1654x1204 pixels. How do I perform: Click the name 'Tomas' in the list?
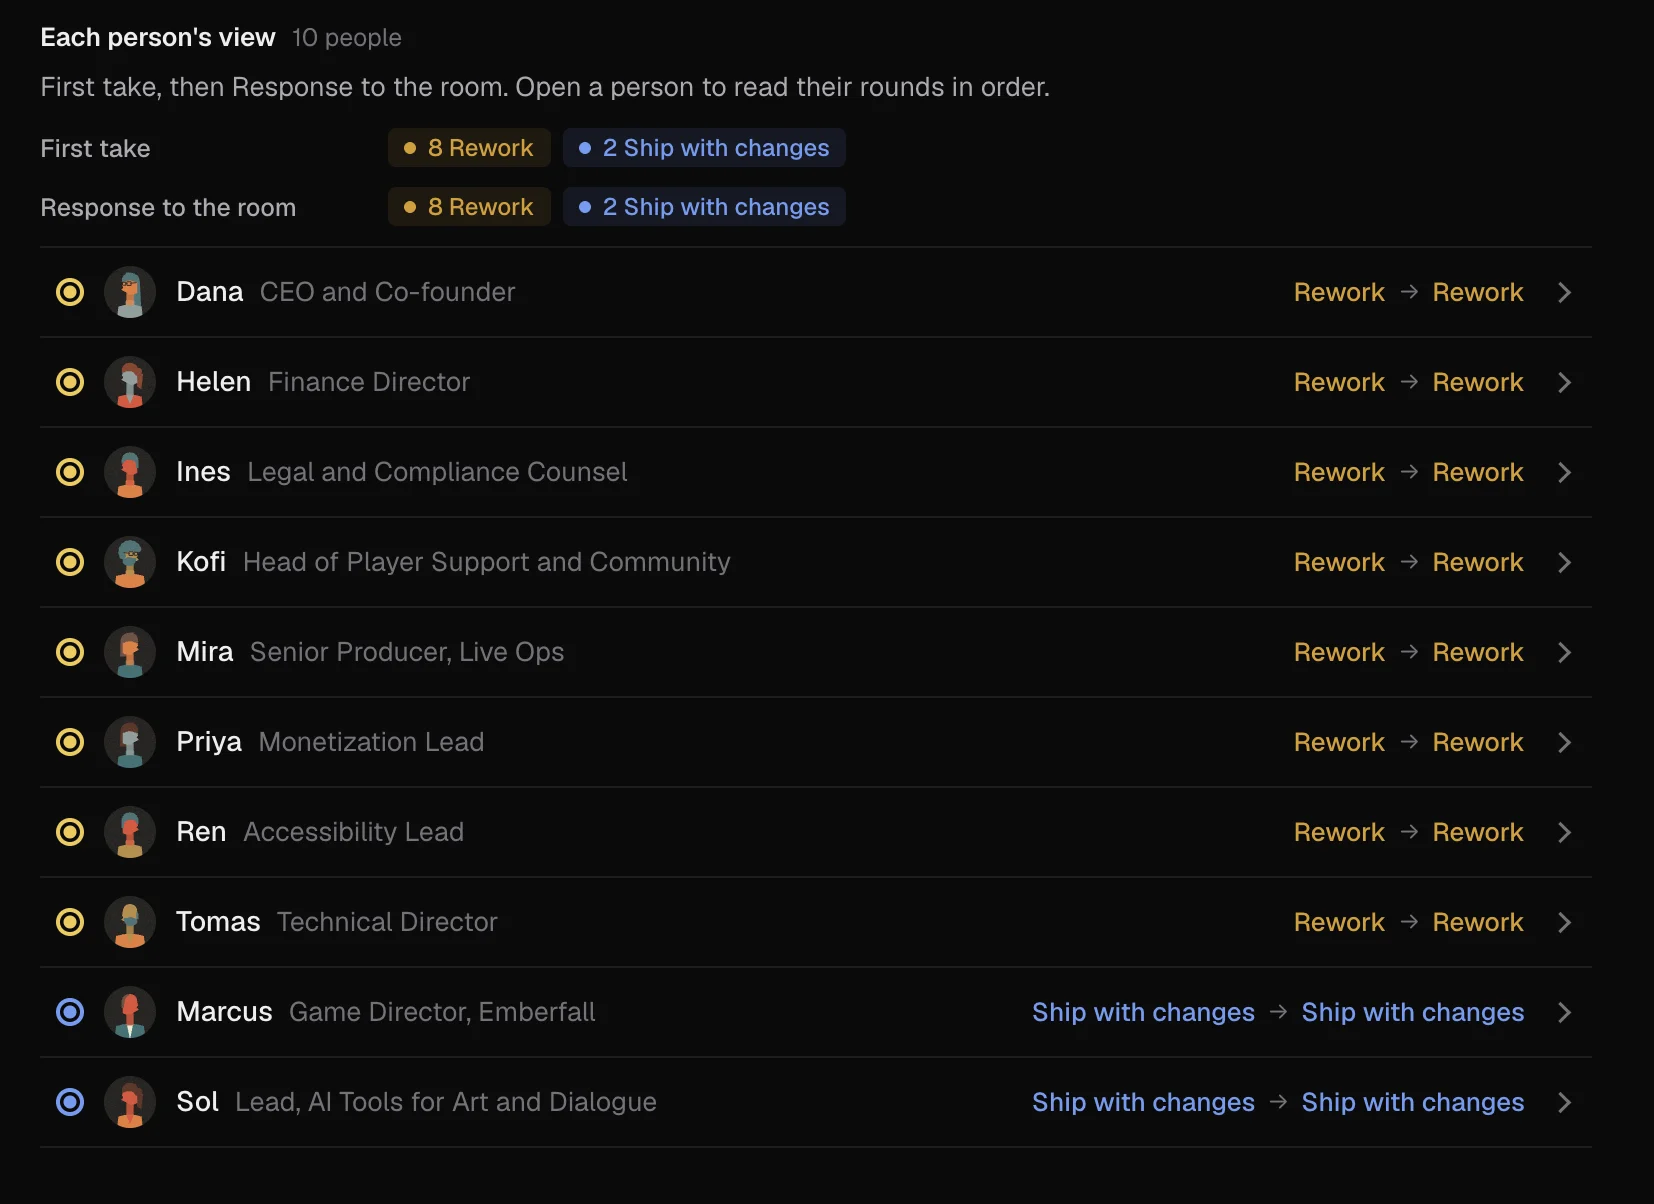(218, 922)
